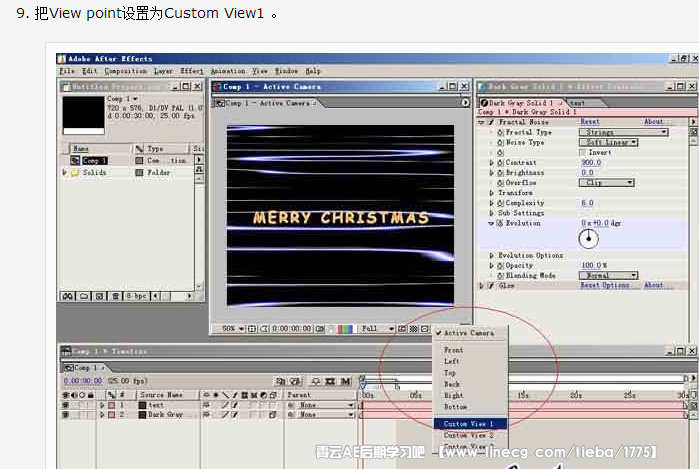Viewport: 699px width, 469px height.
Task: Select Front view from the popup menu
Action: click(x=453, y=350)
